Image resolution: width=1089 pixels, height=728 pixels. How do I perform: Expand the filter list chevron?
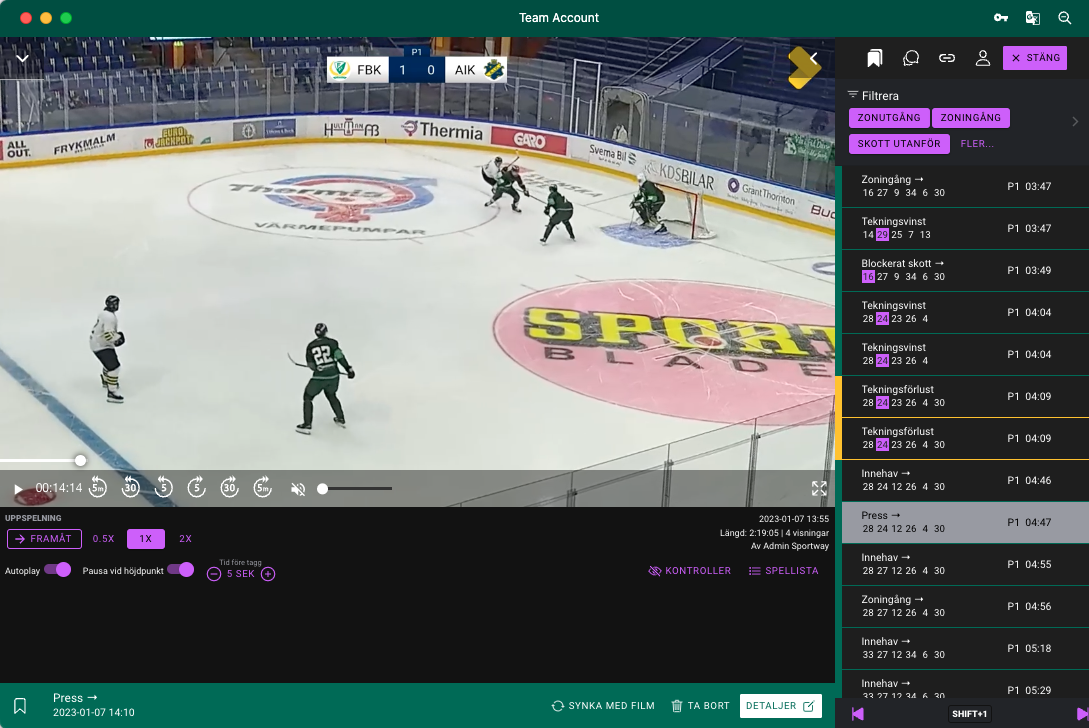tap(1075, 122)
